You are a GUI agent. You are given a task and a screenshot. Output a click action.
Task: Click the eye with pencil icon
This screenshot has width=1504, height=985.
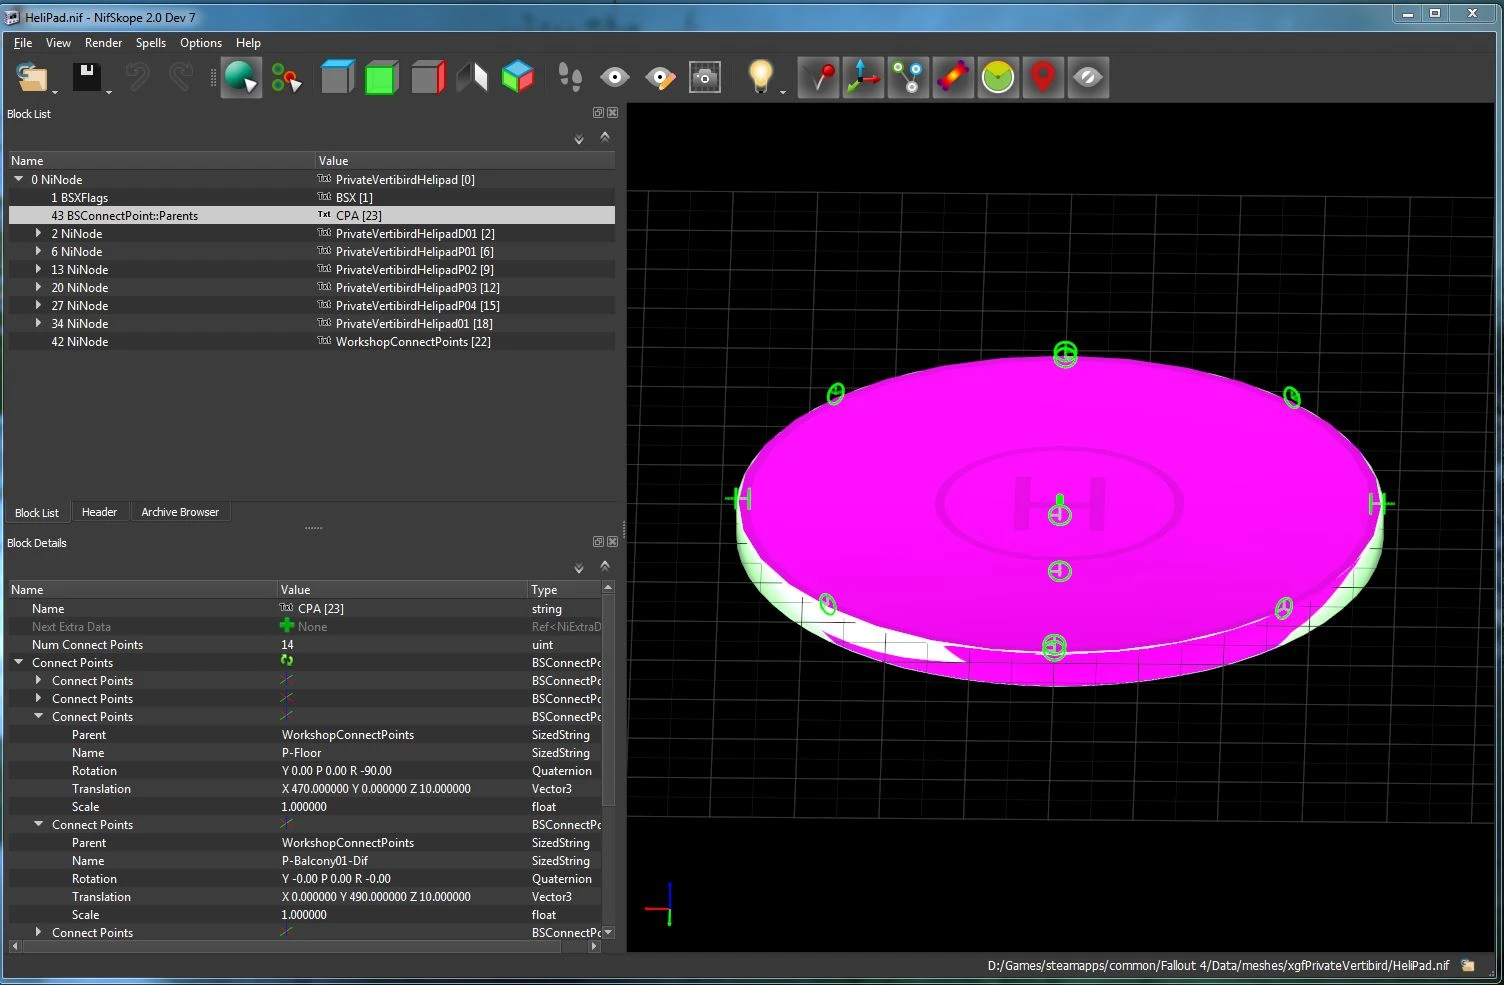tap(660, 77)
